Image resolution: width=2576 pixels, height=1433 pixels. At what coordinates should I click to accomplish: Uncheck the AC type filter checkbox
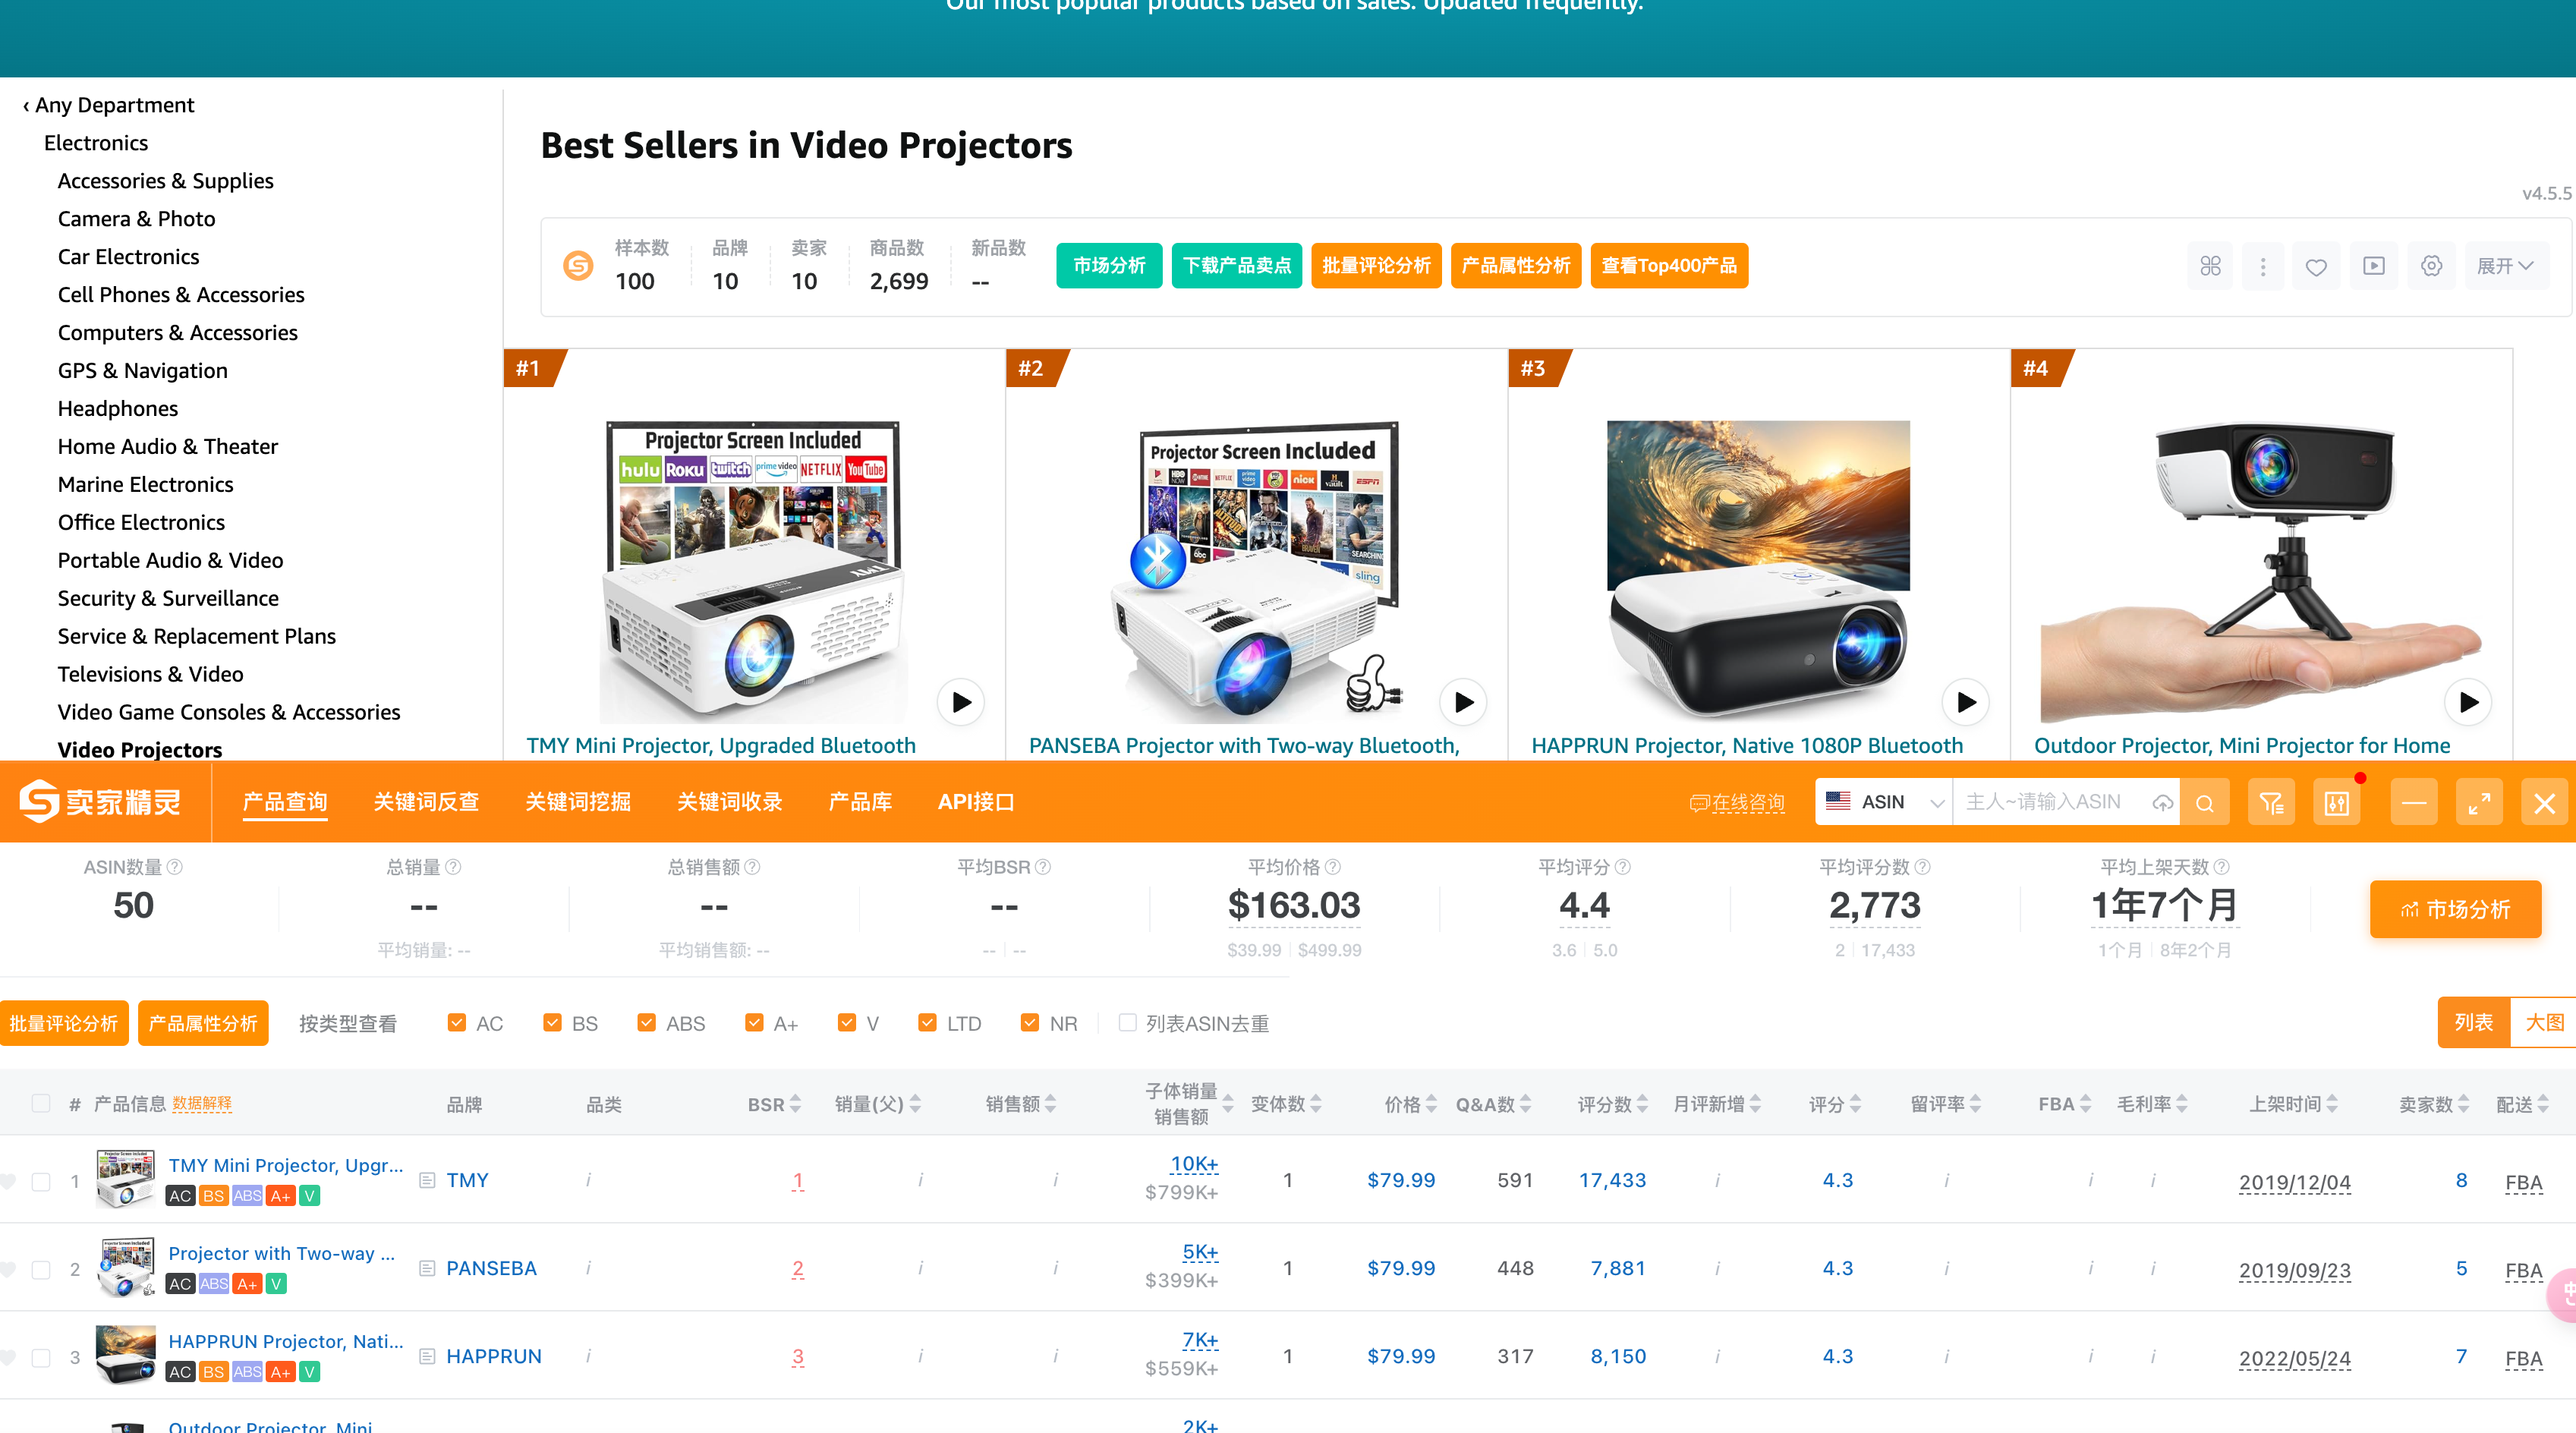tap(457, 1022)
